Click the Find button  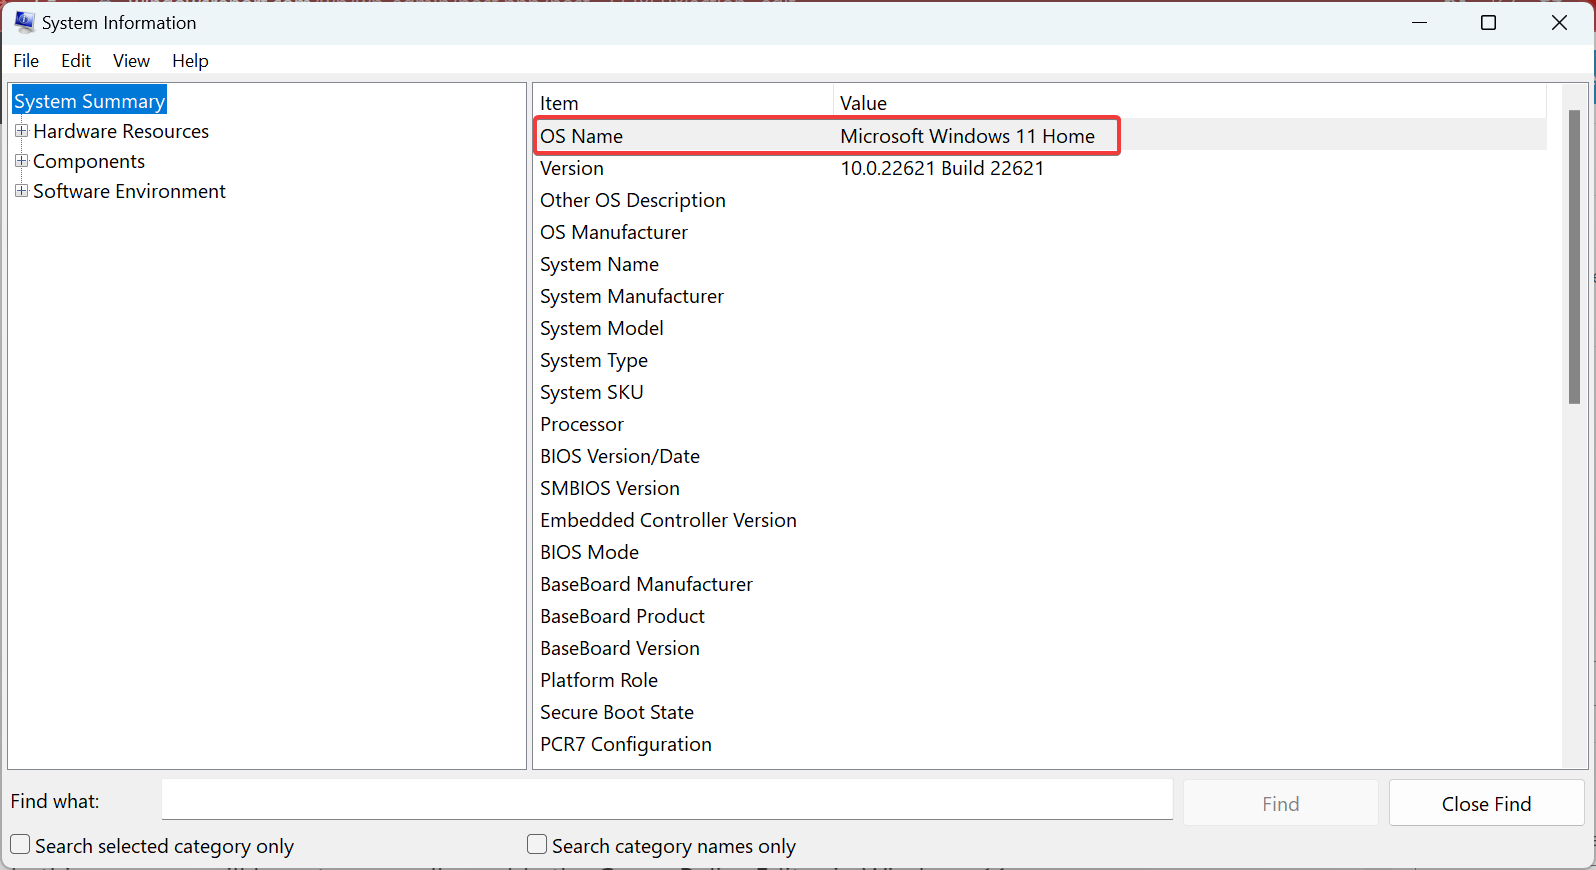point(1280,803)
